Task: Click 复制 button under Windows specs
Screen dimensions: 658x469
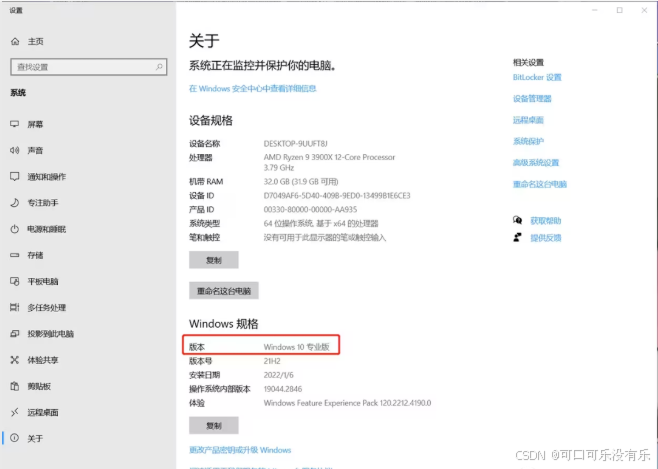Action: 214,425
